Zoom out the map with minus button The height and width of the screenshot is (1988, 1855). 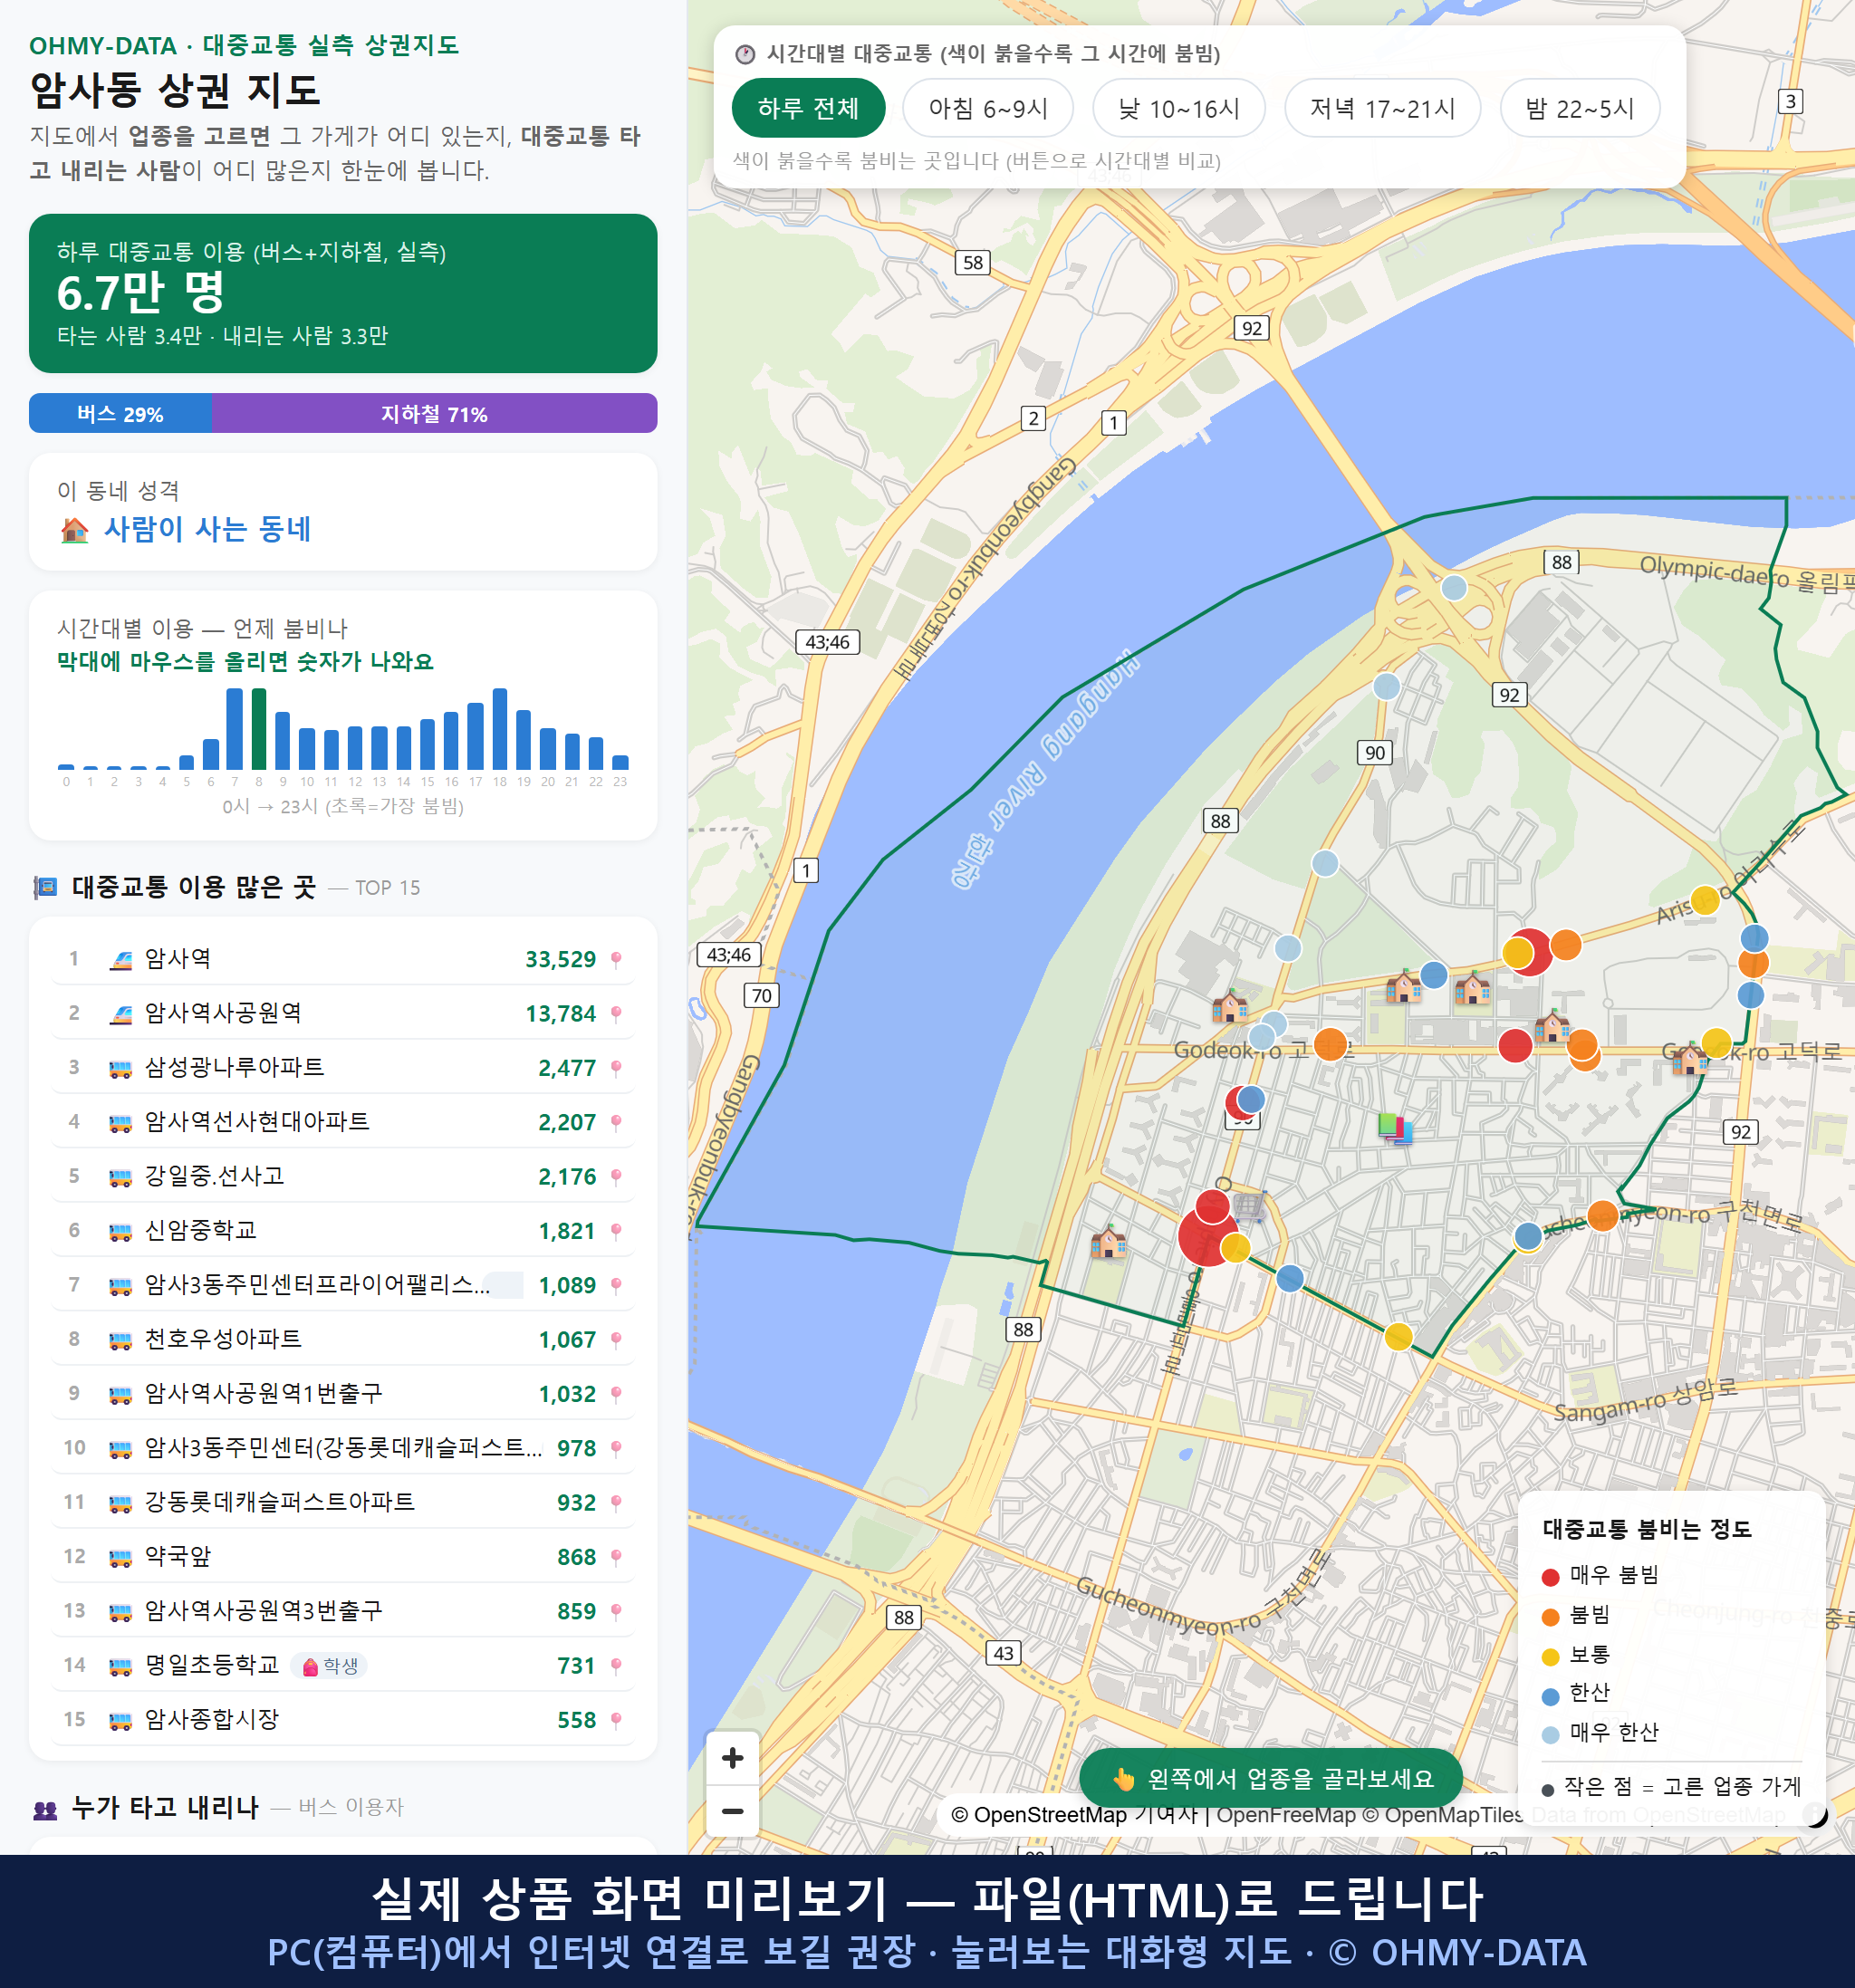point(732,1810)
